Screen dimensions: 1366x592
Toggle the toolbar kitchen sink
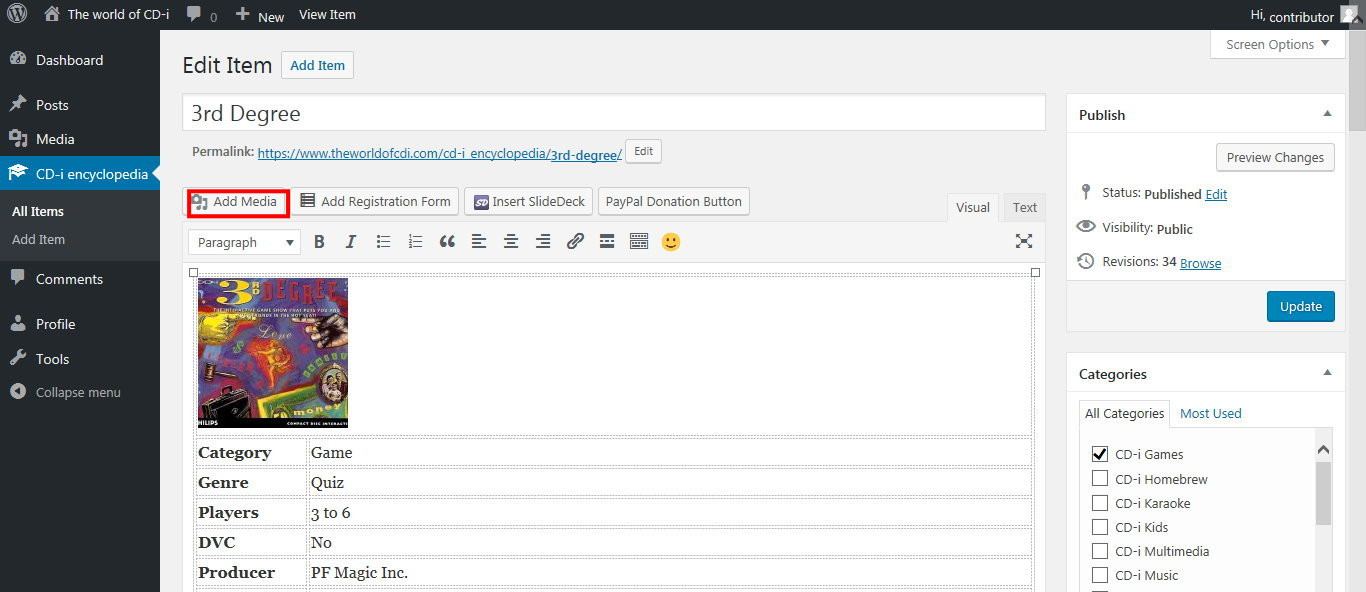pos(639,242)
